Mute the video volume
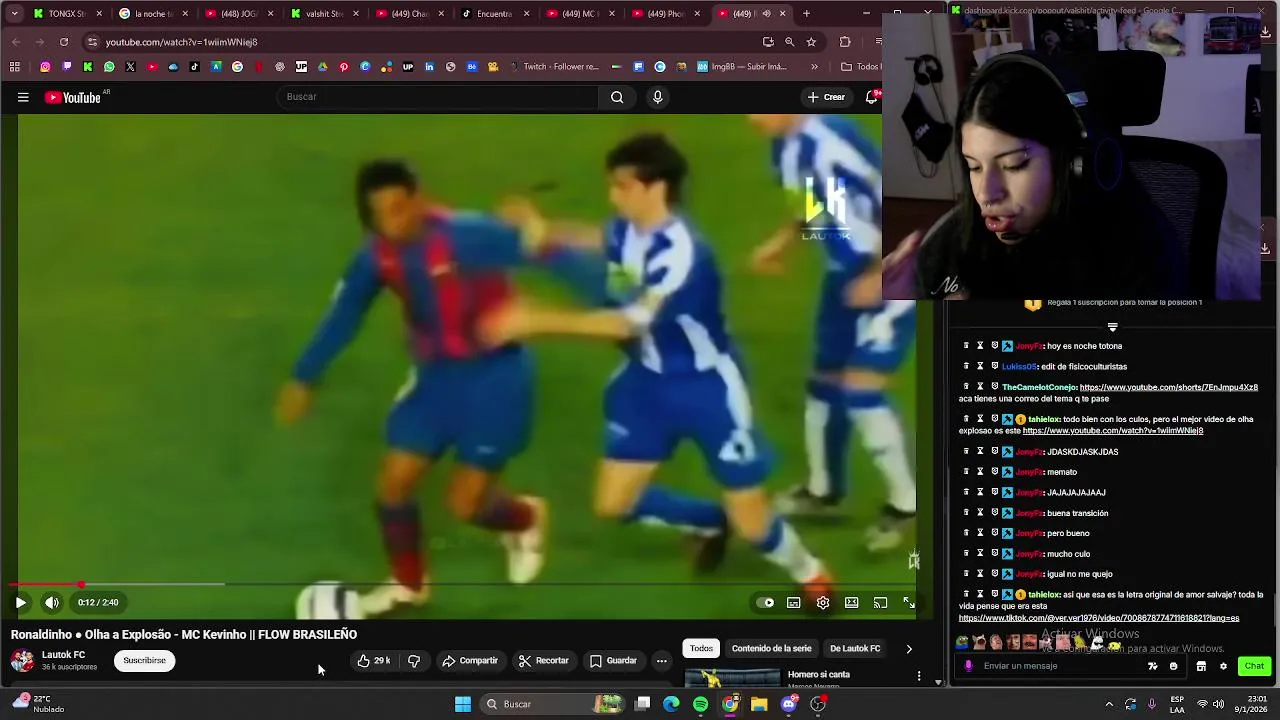This screenshot has height=720, width=1280. pyautogui.click(x=52, y=602)
